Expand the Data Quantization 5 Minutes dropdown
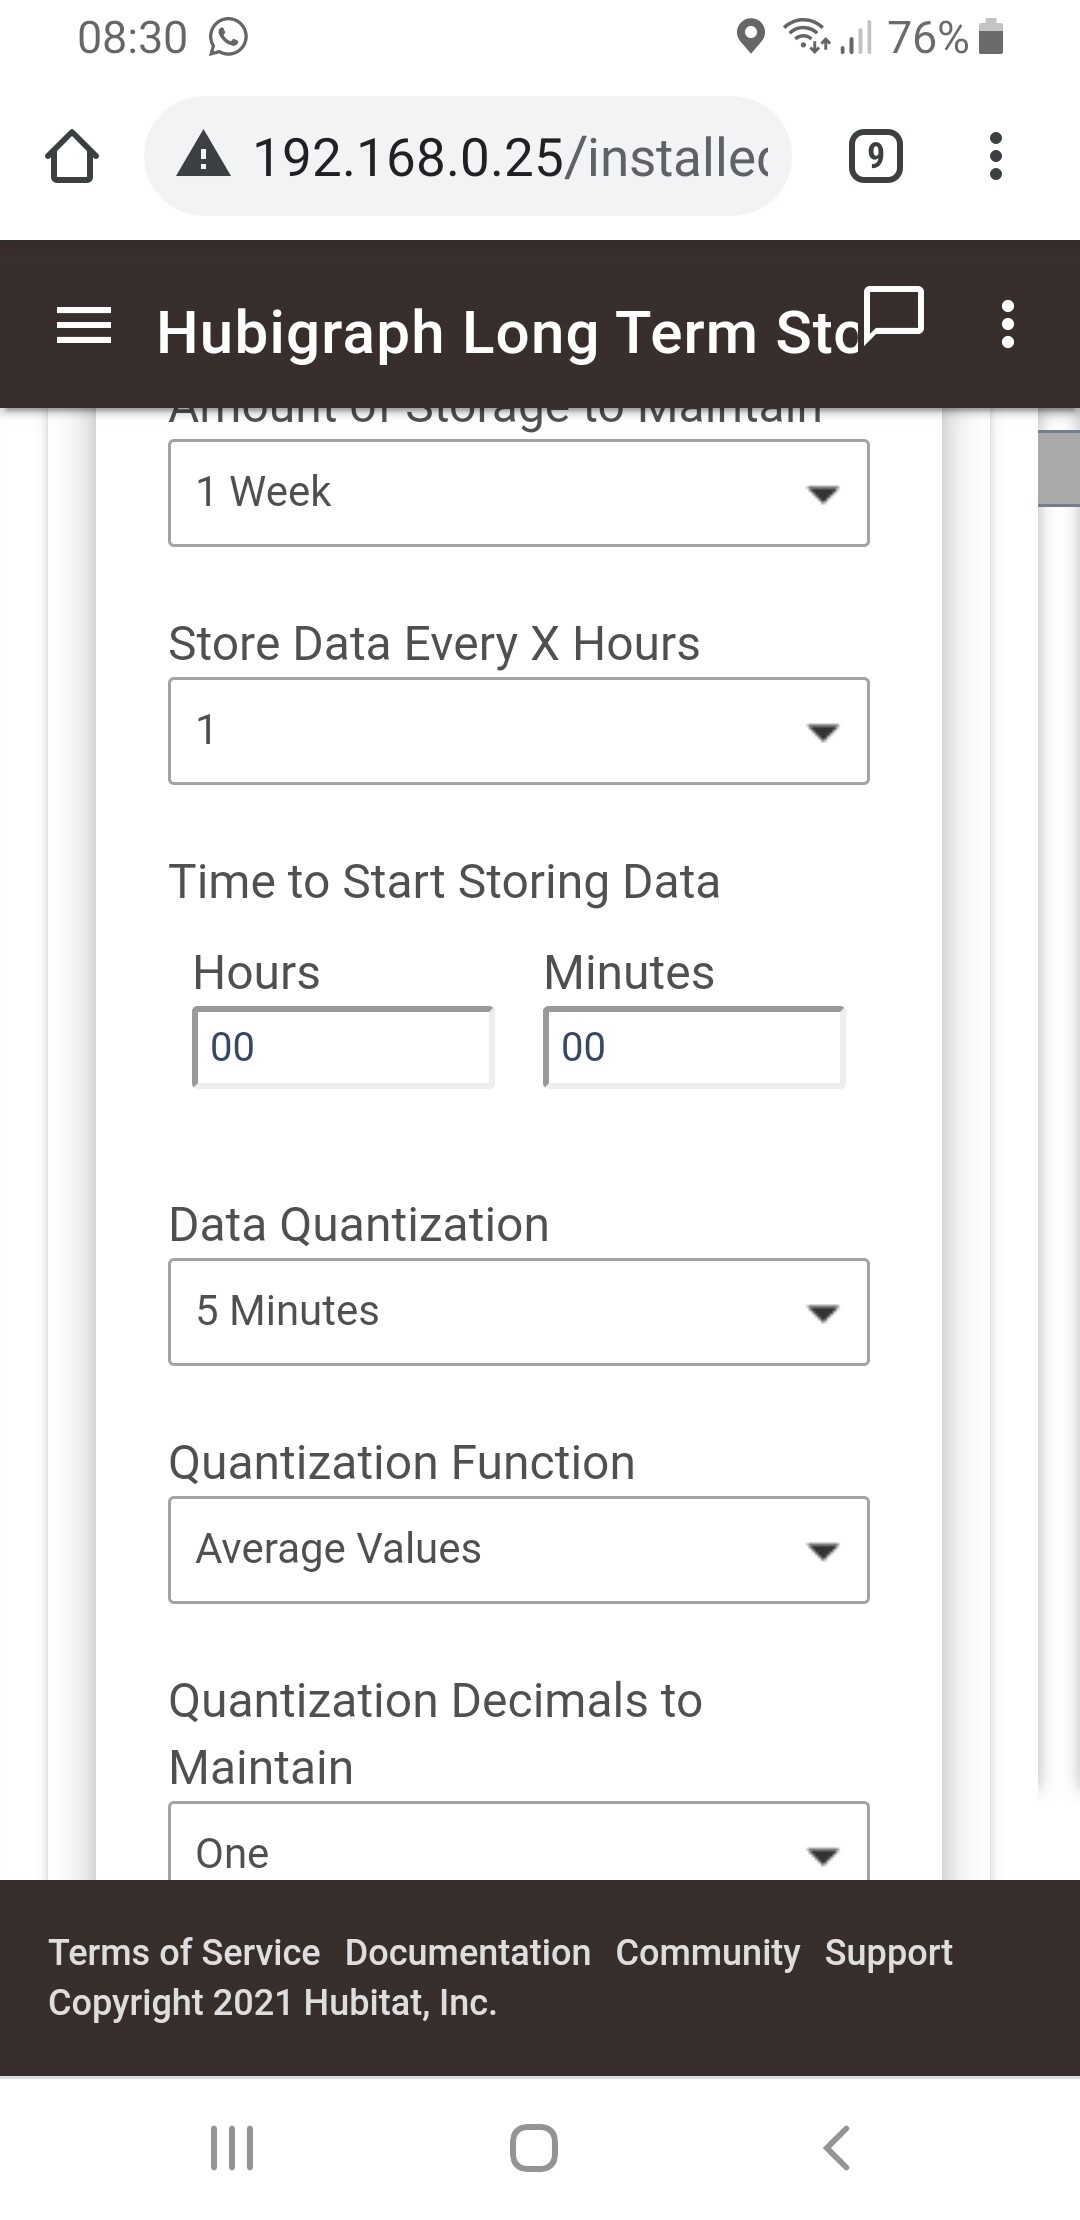This screenshot has width=1080, height=2220. click(x=518, y=1312)
